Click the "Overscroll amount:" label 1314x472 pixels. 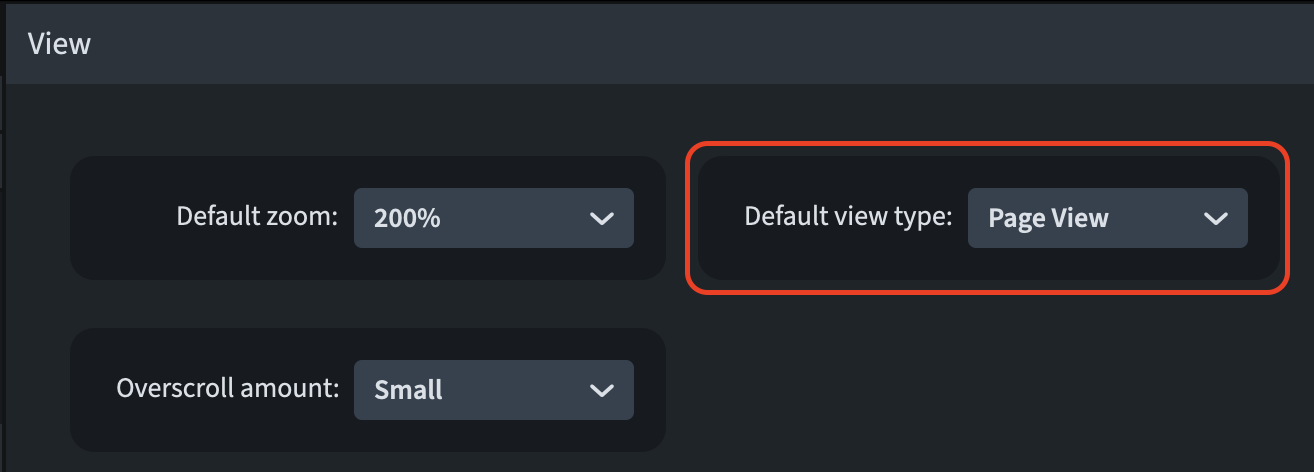pos(228,389)
